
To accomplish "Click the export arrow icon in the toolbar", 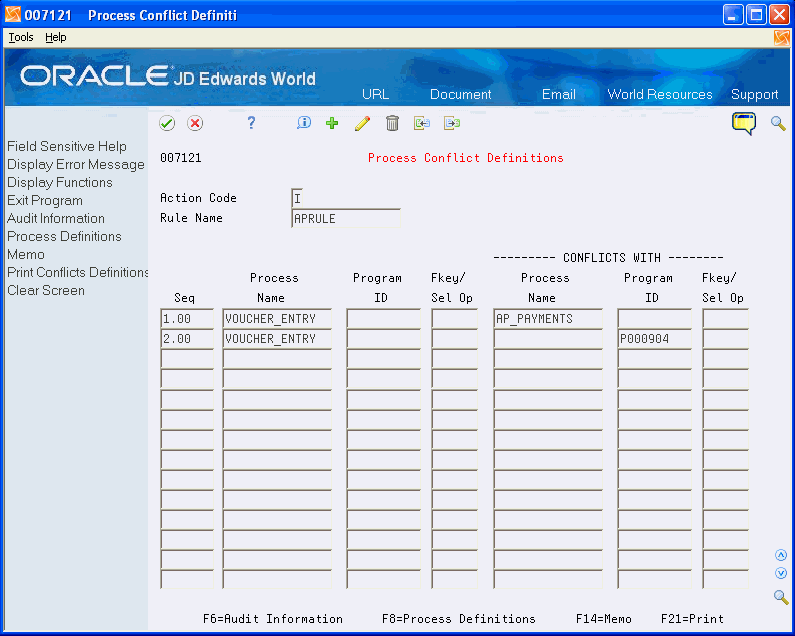I will click(x=452, y=123).
